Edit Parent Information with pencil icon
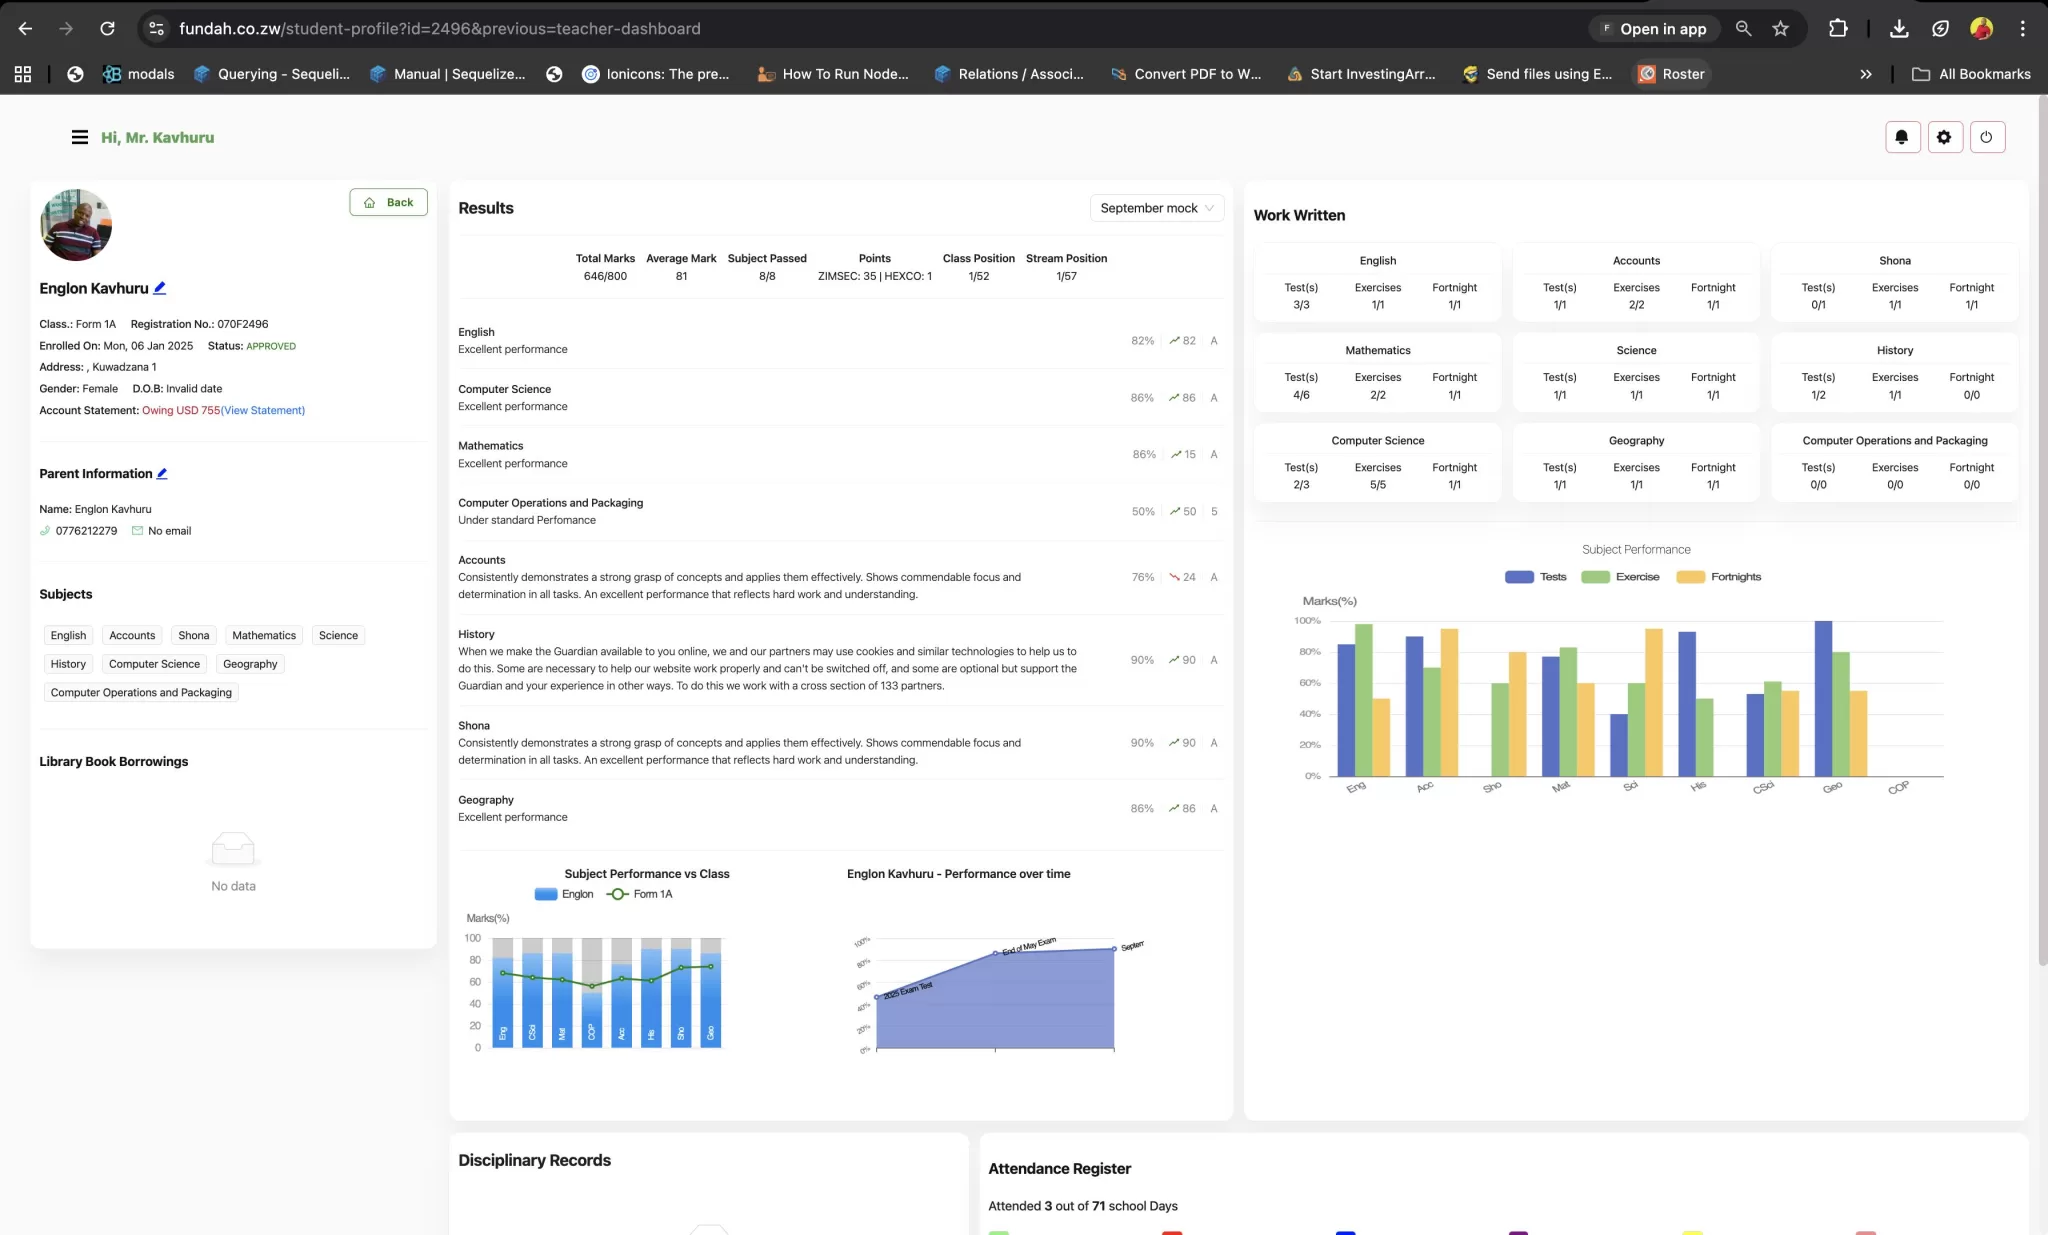Screen dimensions: 2048x1235 (162, 474)
